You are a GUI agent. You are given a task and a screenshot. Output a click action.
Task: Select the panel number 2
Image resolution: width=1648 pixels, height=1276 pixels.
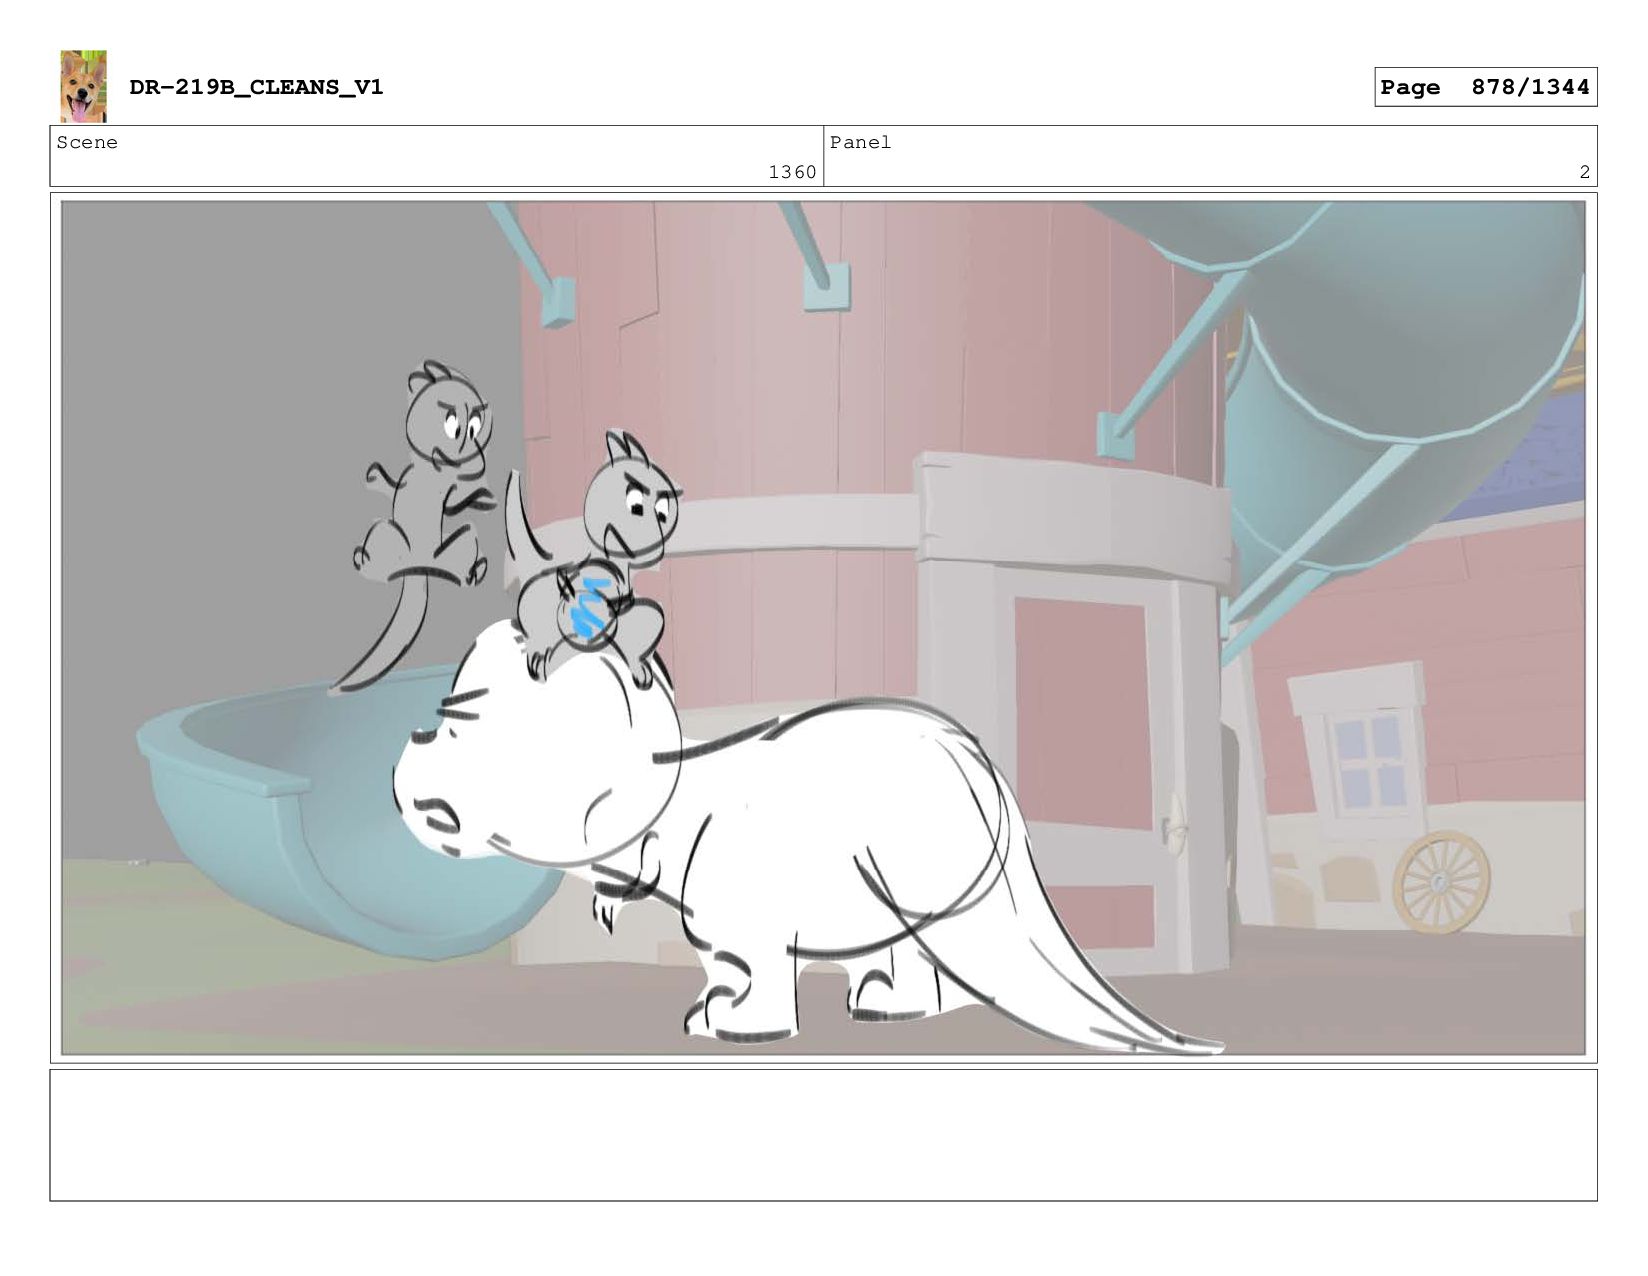tap(1584, 172)
